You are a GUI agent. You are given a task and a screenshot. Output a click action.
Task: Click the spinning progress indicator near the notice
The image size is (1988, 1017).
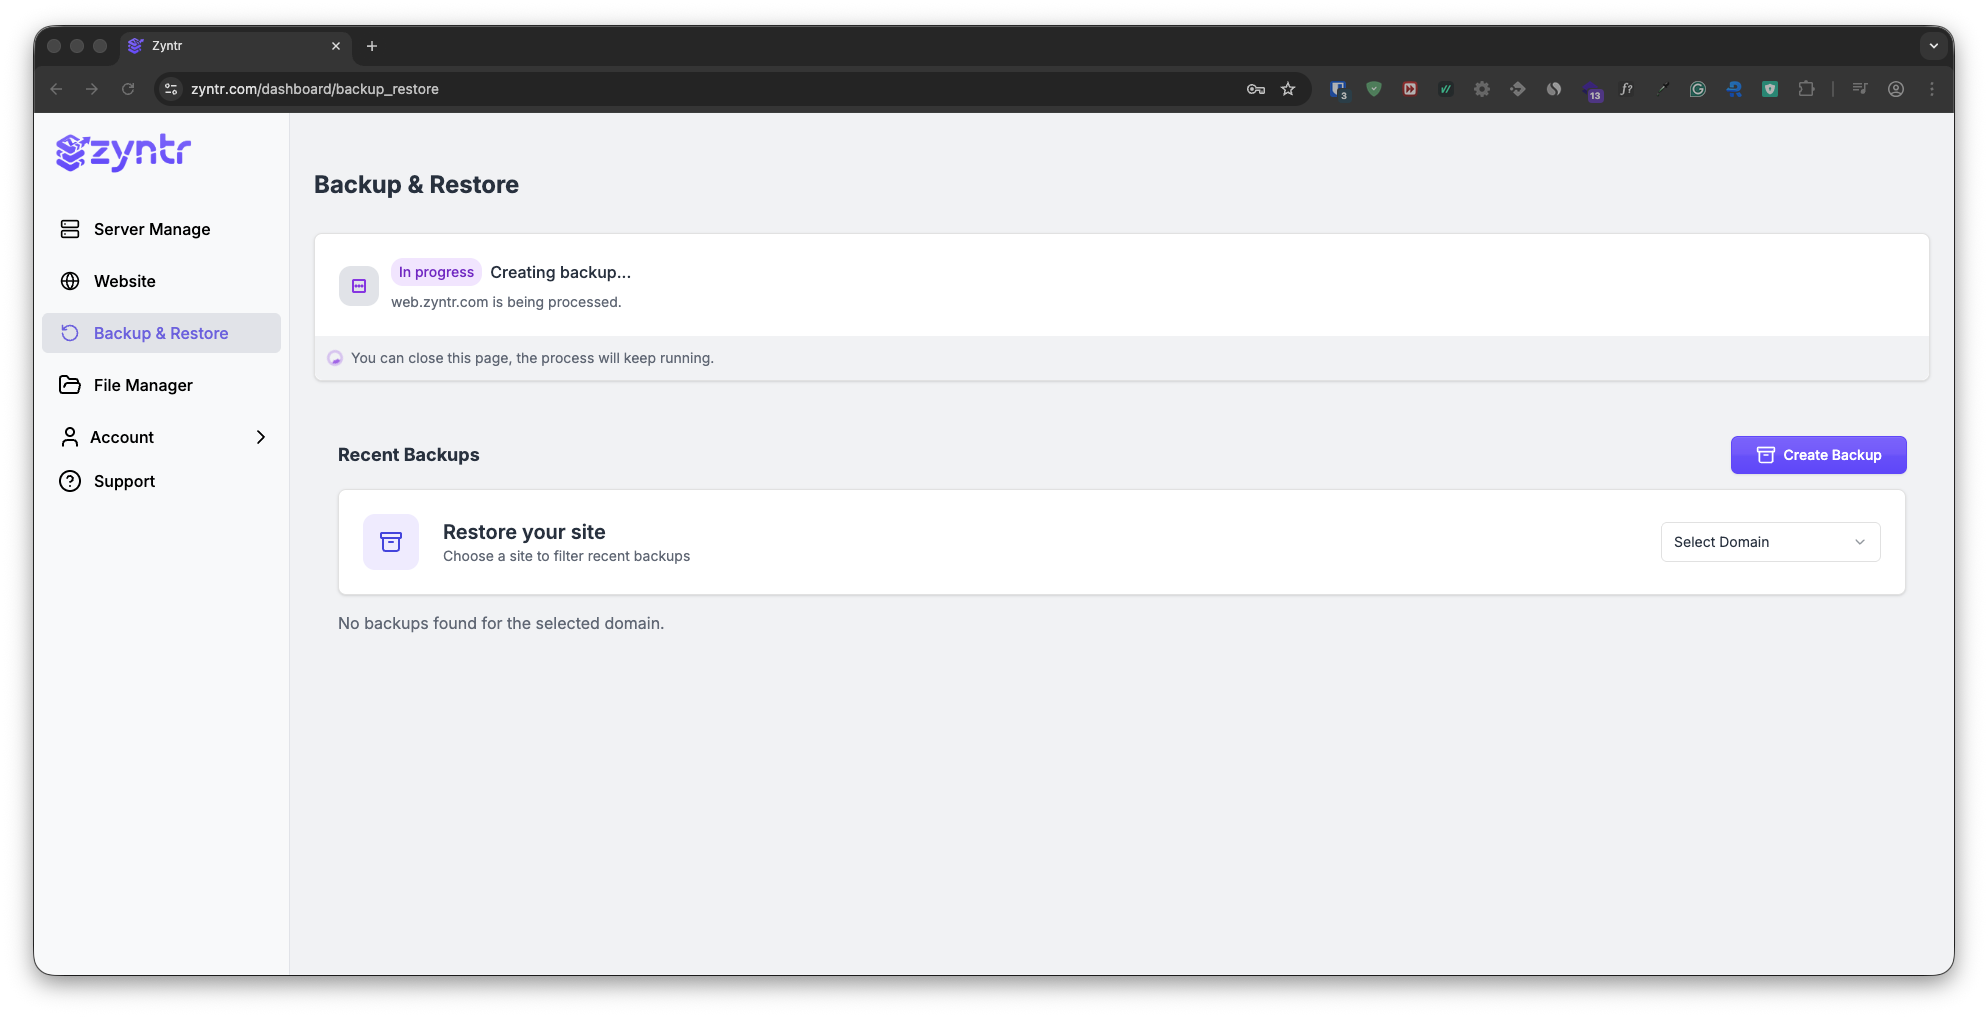click(335, 357)
